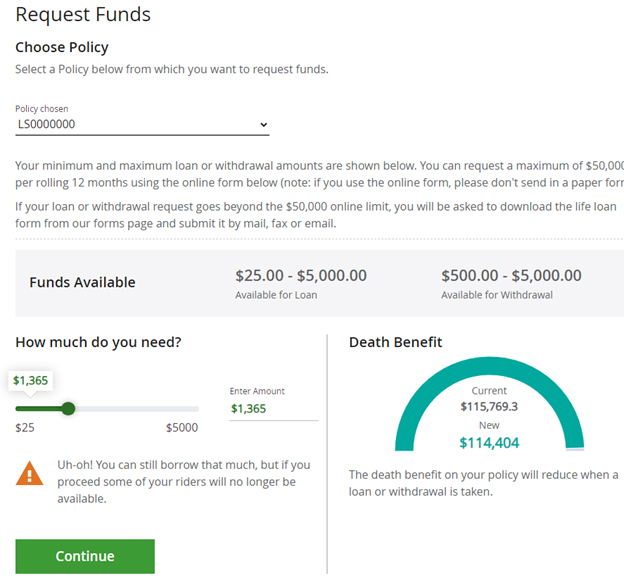Click the Death Benefit heading
The image size is (624, 578).
pyautogui.click(x=395, y=342)
